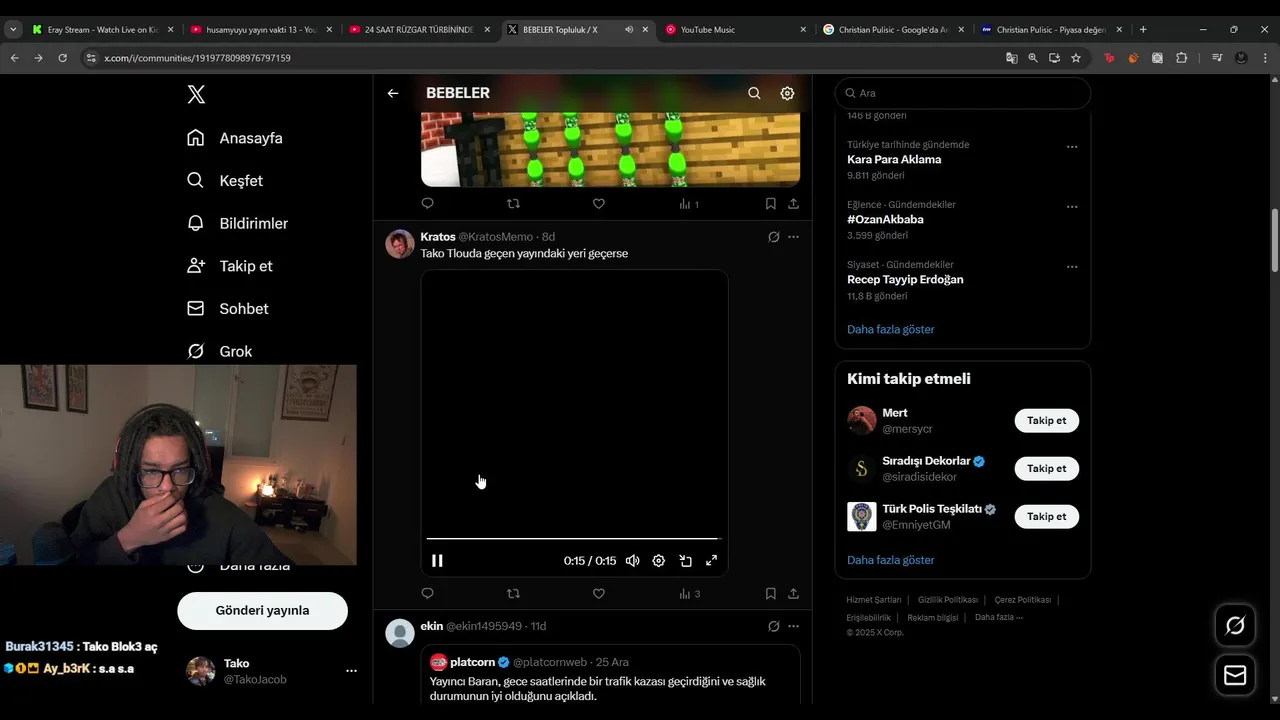Switch to Eray Stream Kick tab
1280x720 pixels.
point(102,30)
